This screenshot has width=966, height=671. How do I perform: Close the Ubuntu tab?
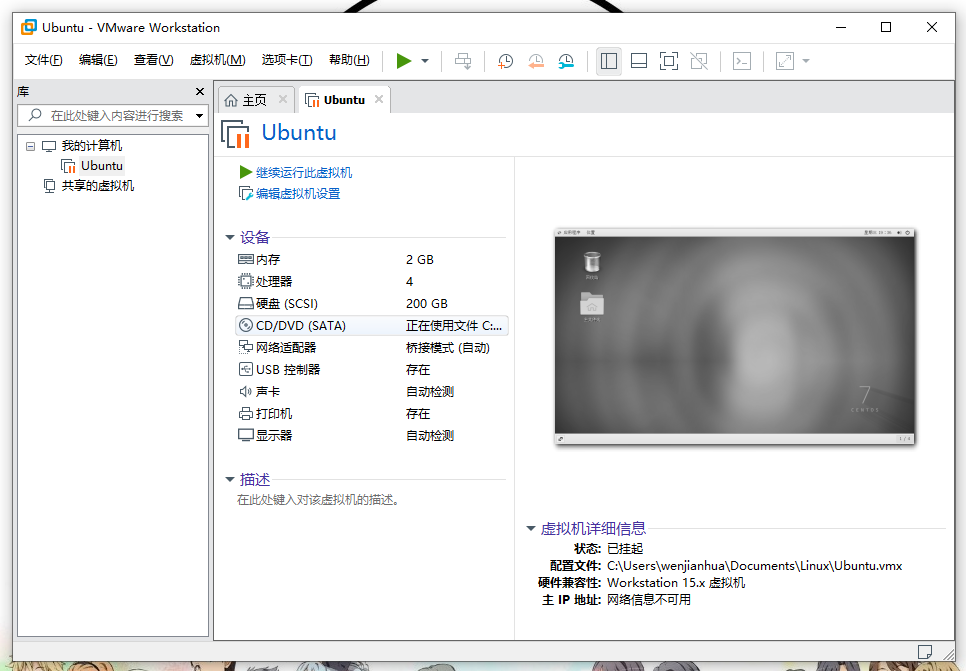tap(379, 99)
